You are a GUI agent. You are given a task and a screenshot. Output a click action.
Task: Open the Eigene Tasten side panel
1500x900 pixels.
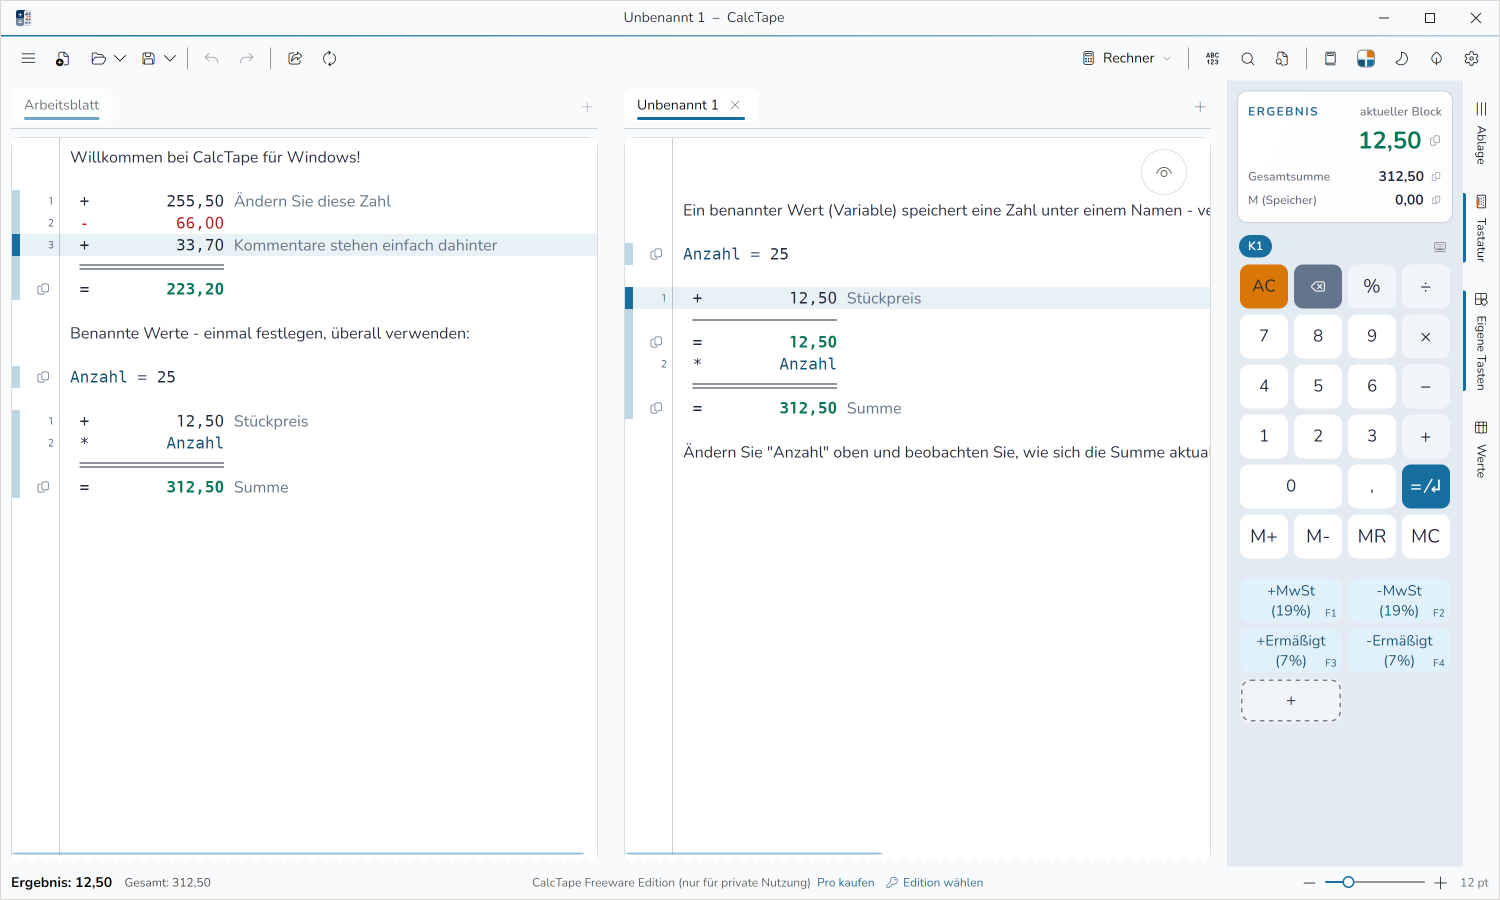pos(1481,341)
